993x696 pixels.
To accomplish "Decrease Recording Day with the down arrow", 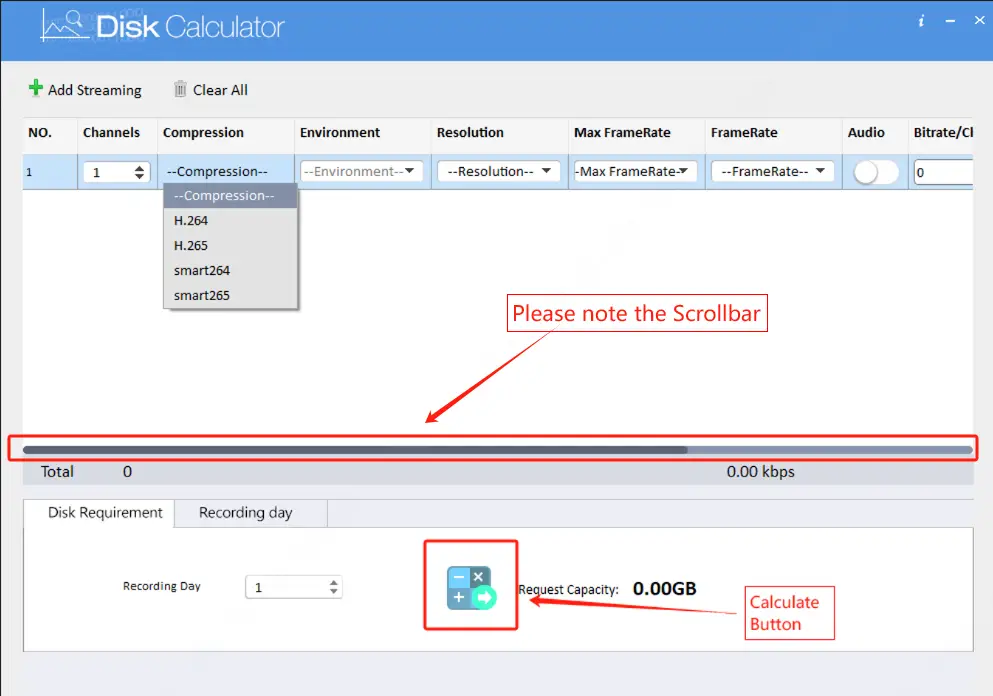I will click(x=333, y=590).
